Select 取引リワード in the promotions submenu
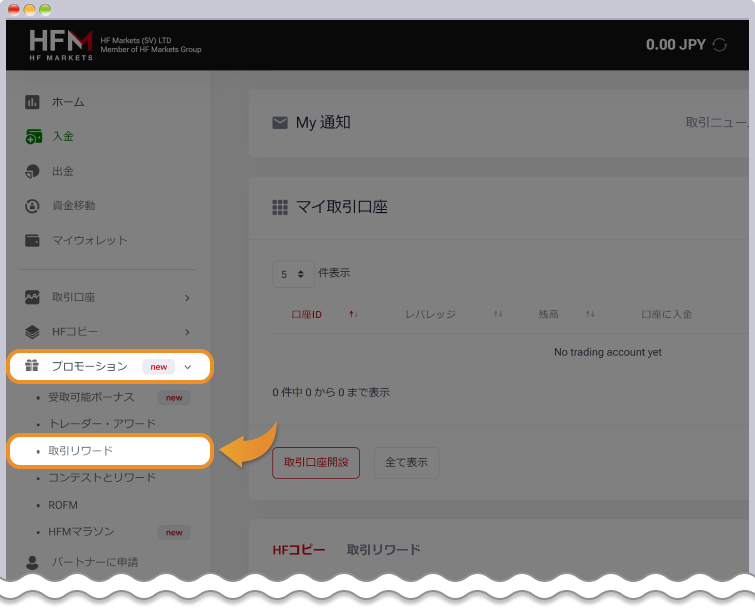 pyautogui.click(x=81, y=451)
